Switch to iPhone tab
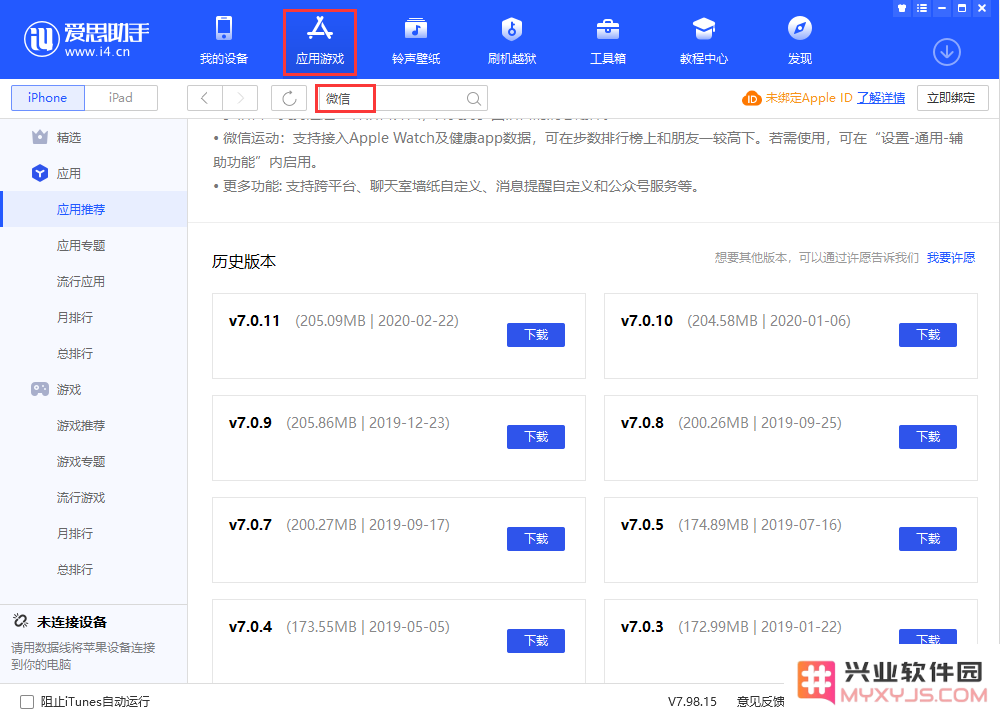 [x=48, y=98]
